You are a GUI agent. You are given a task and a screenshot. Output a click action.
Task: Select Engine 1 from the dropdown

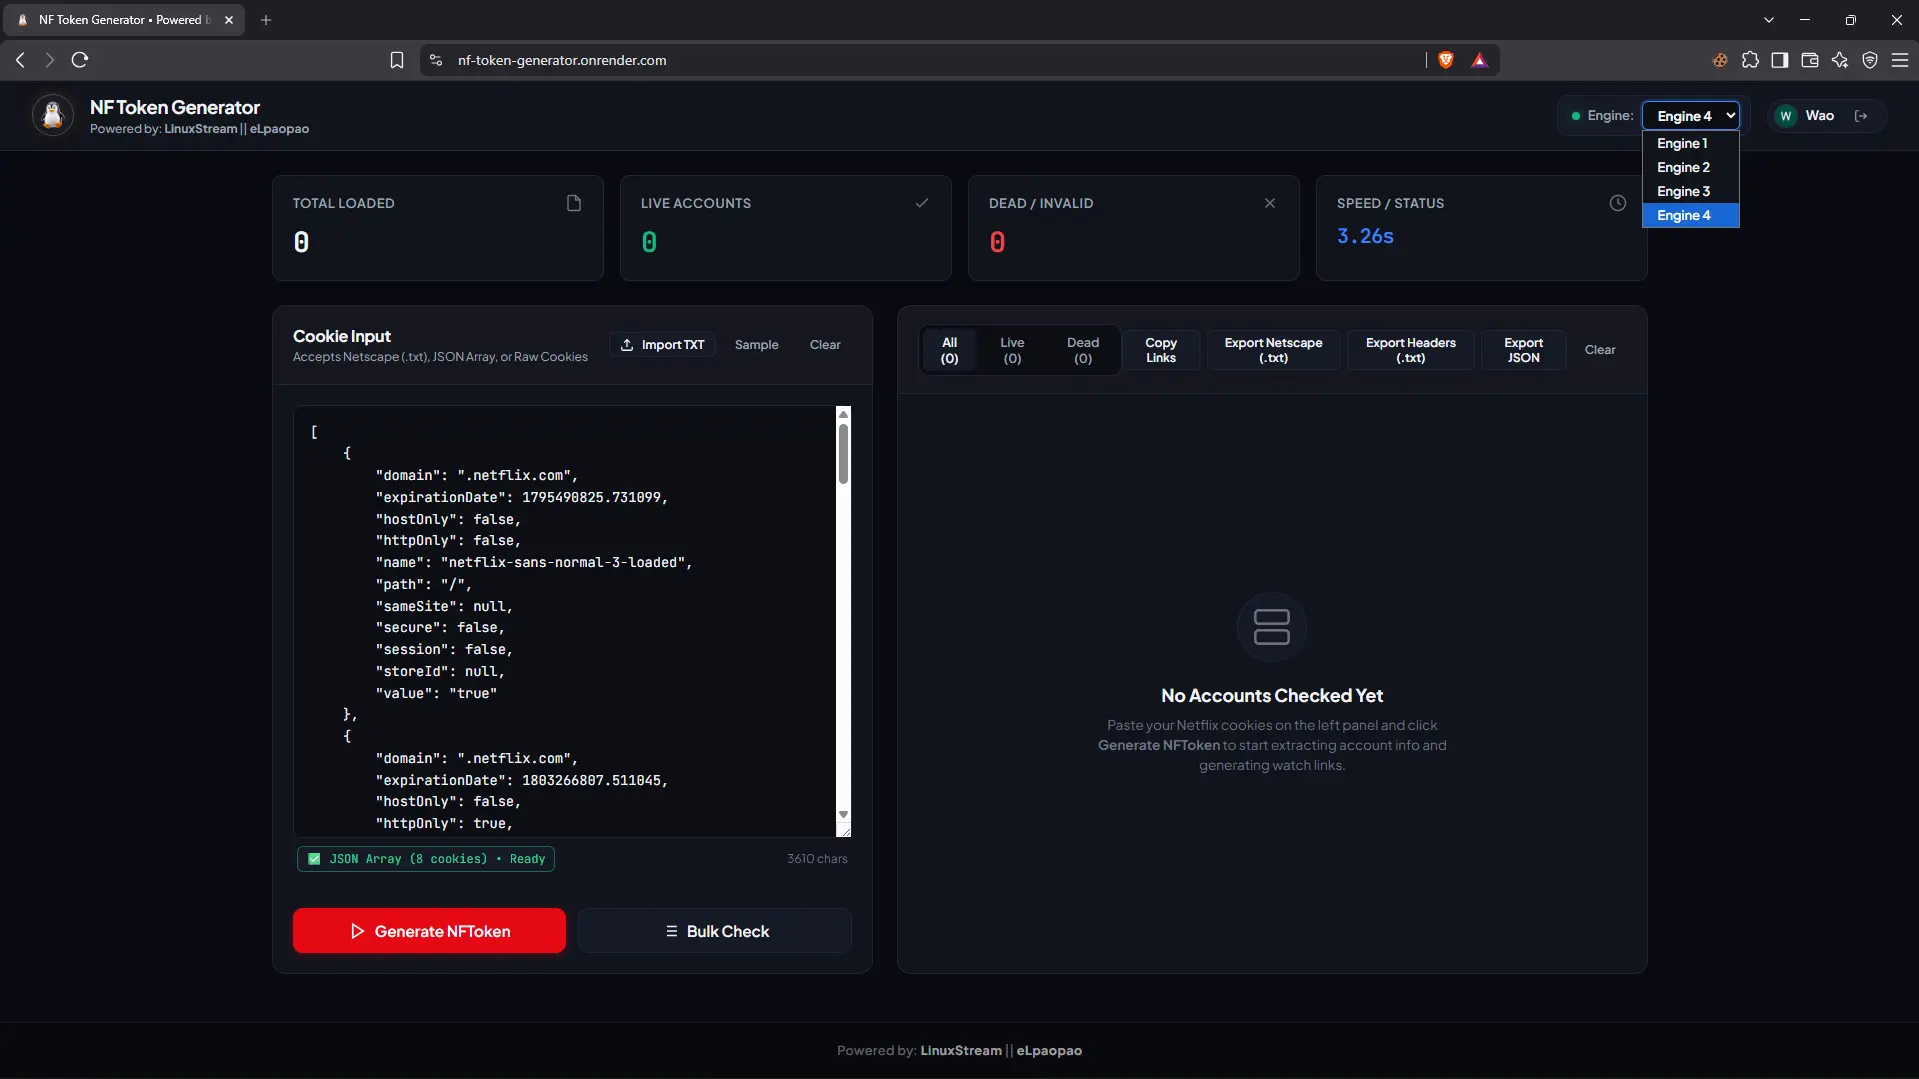tap(1691, 143)
